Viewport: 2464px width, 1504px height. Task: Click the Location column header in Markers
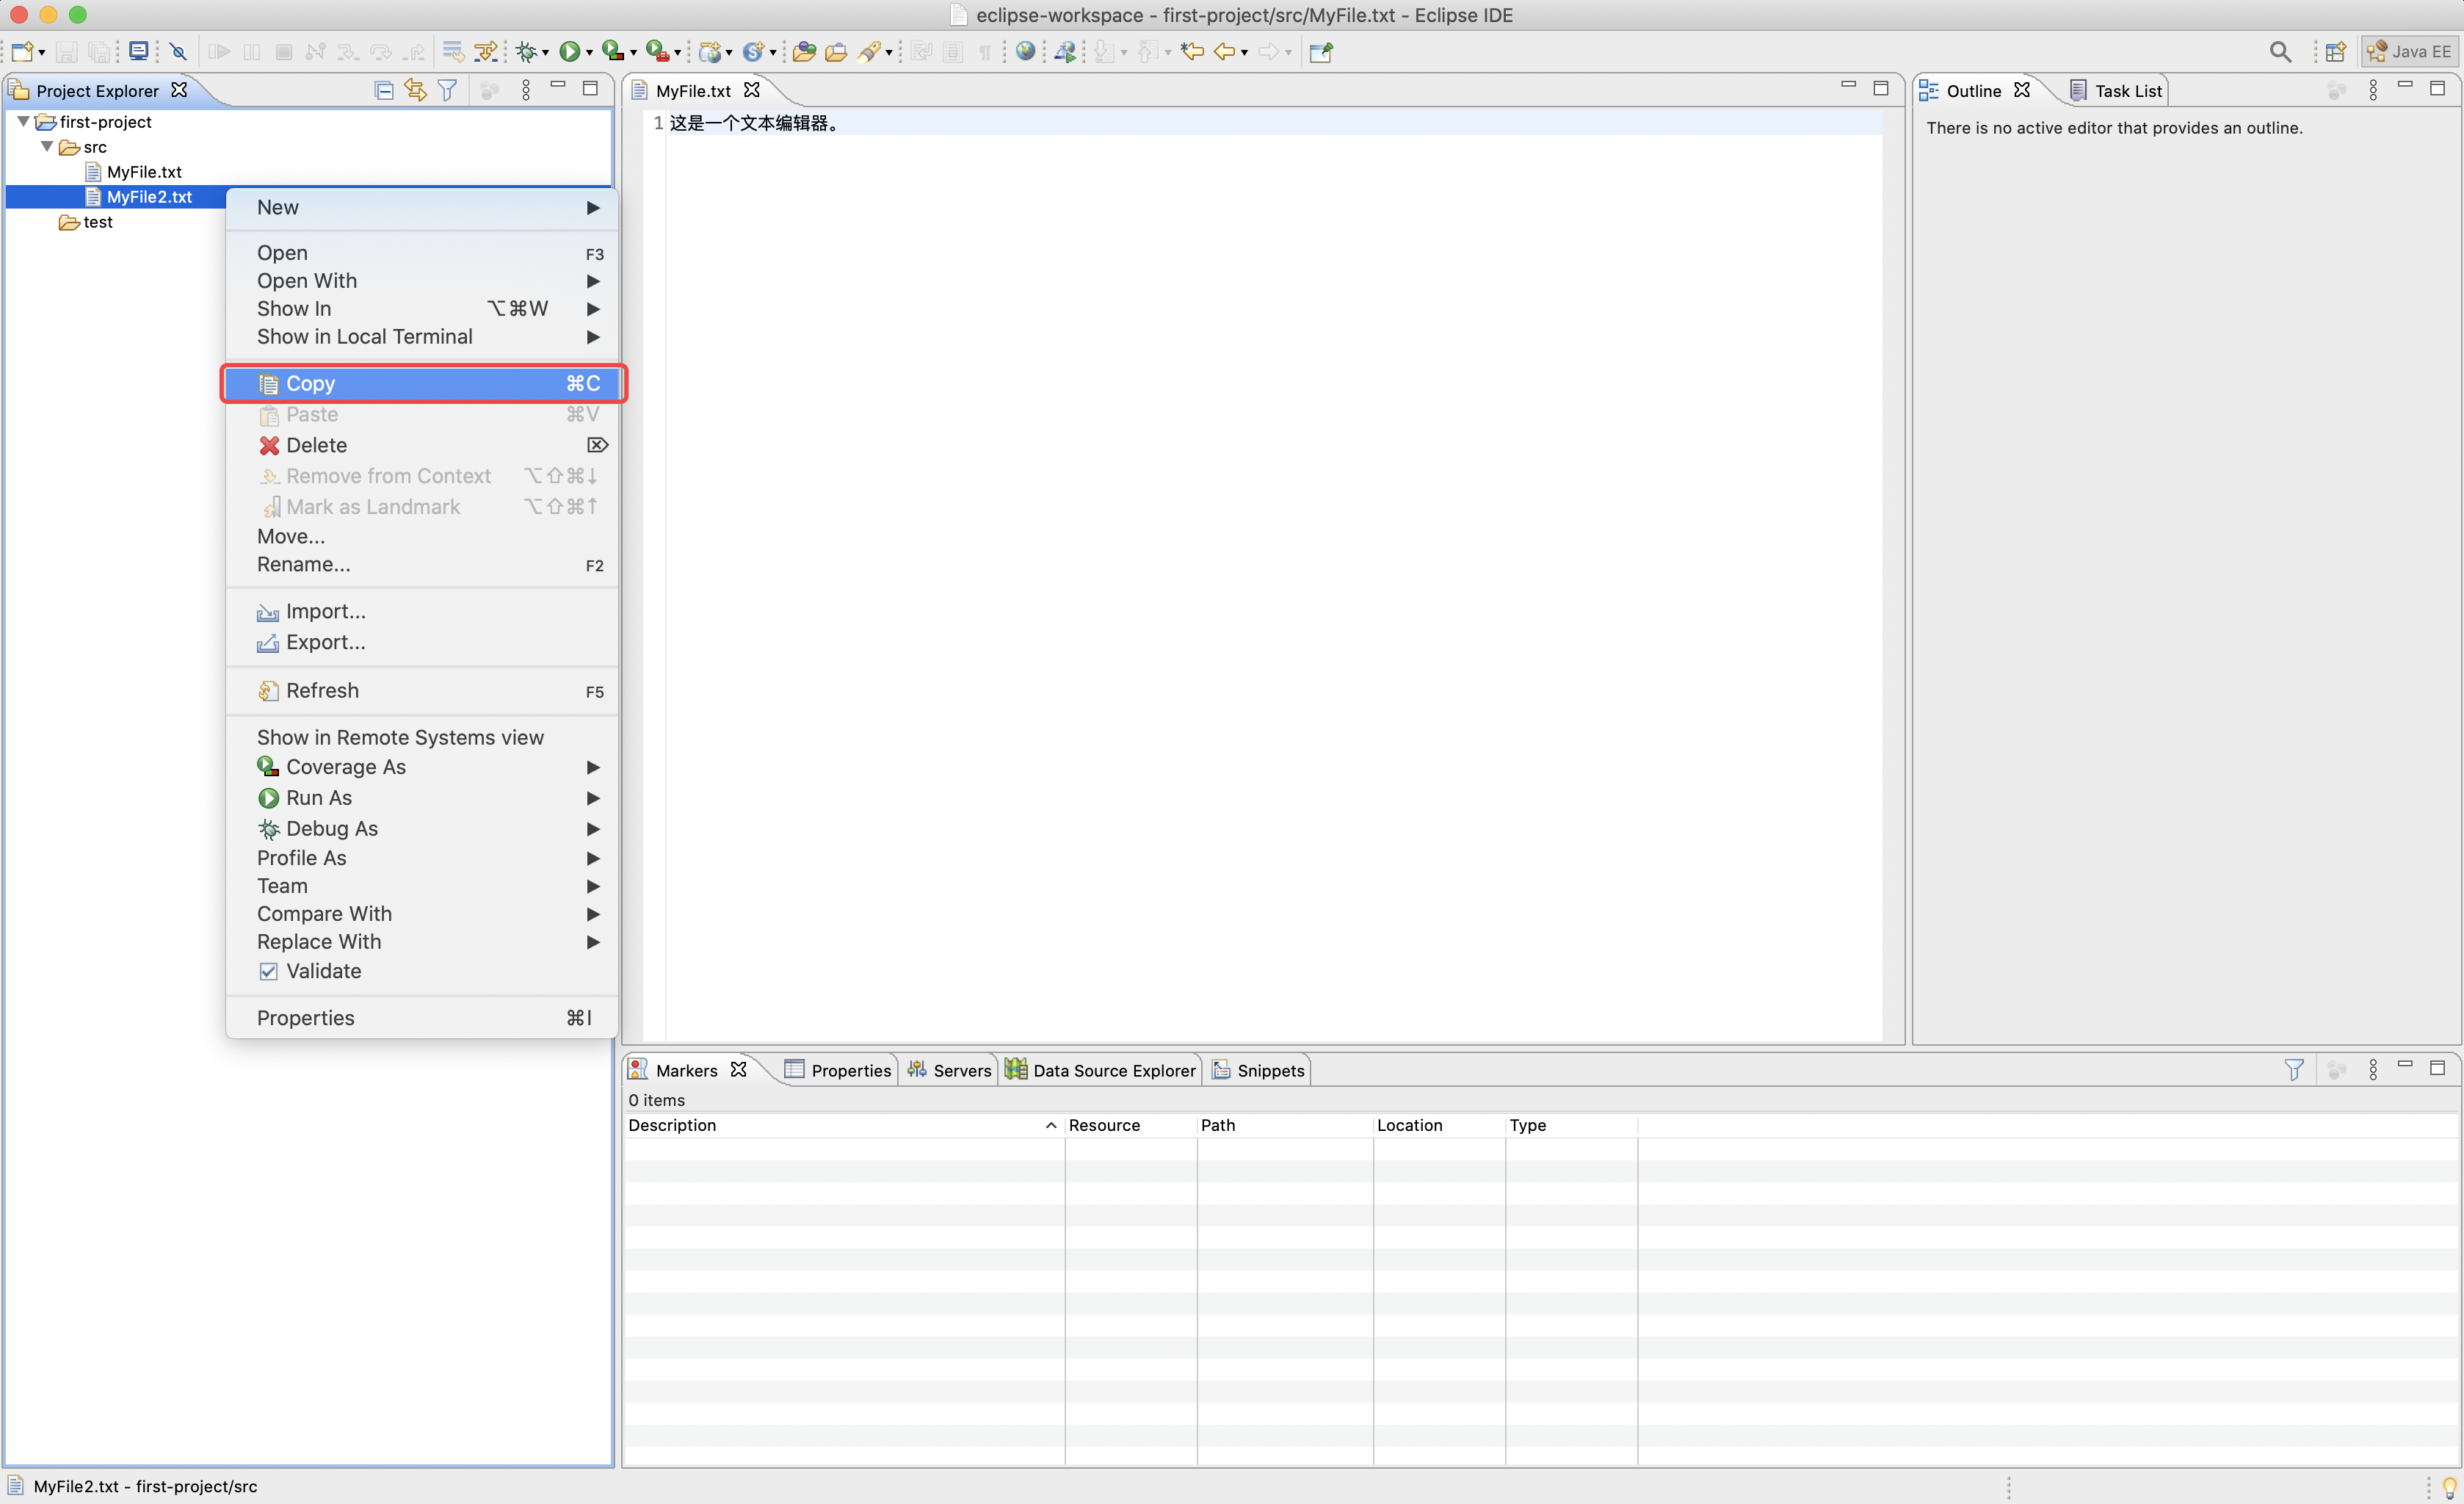pos(1438,1125)
